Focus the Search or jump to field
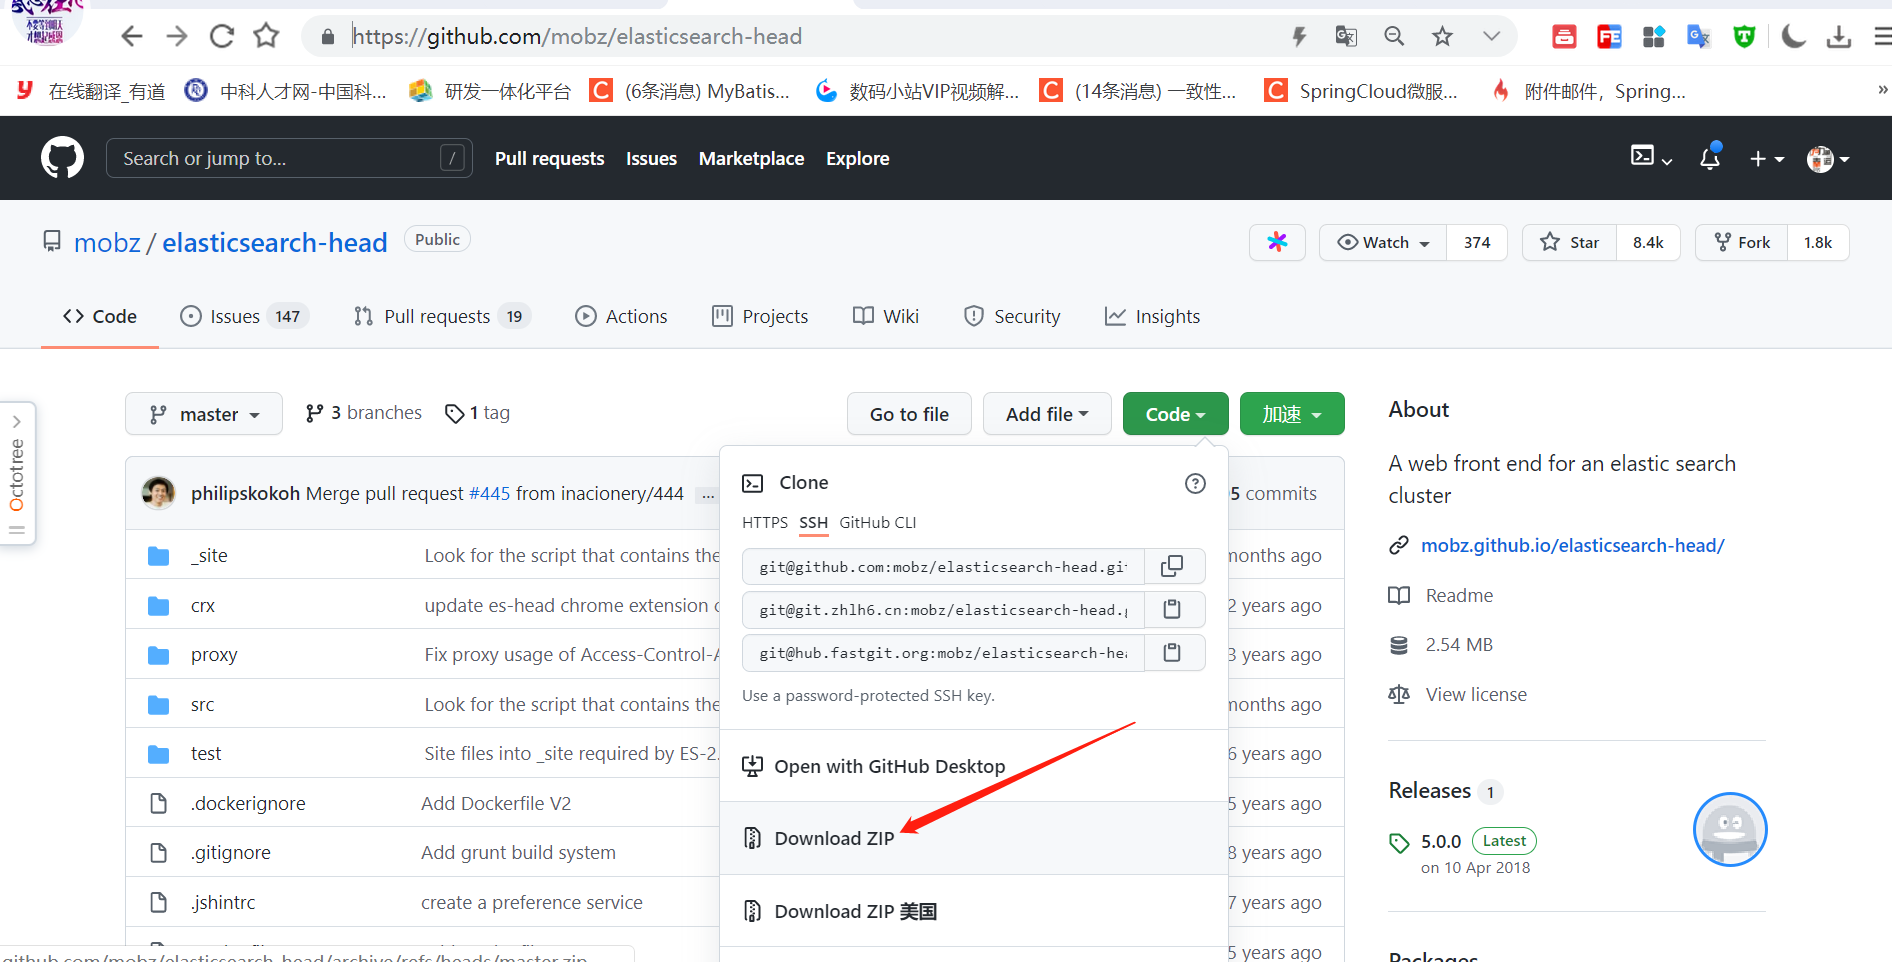1892x962 pixels. tap(289, 158)
